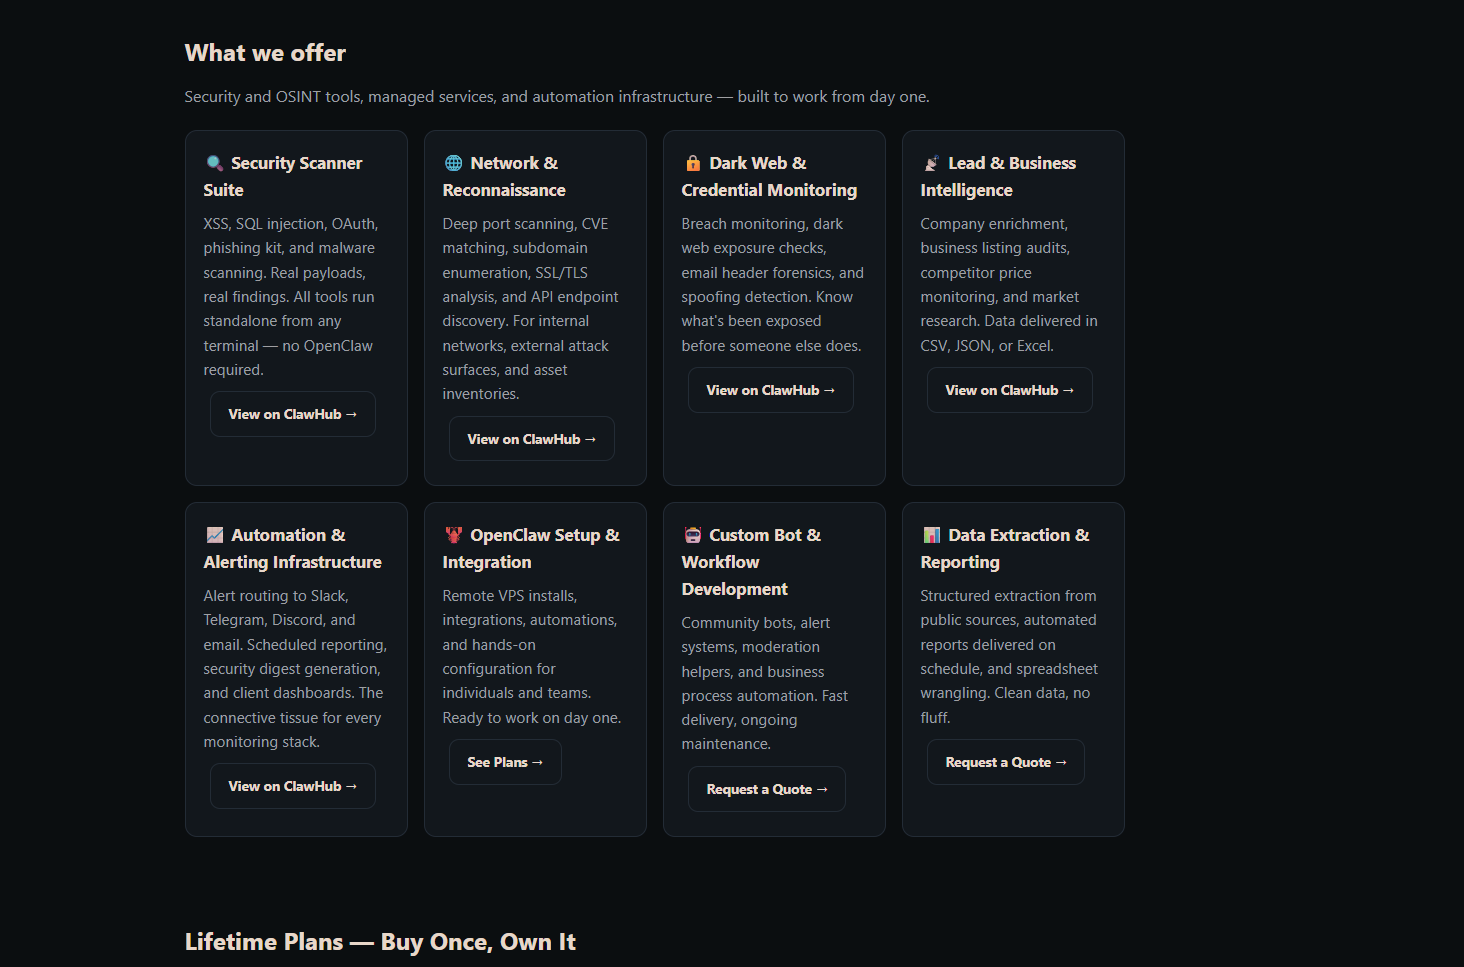Click the chart icon next to Automation & Alerting
Screen dimensions: 1464x967
tap(214, 535)
